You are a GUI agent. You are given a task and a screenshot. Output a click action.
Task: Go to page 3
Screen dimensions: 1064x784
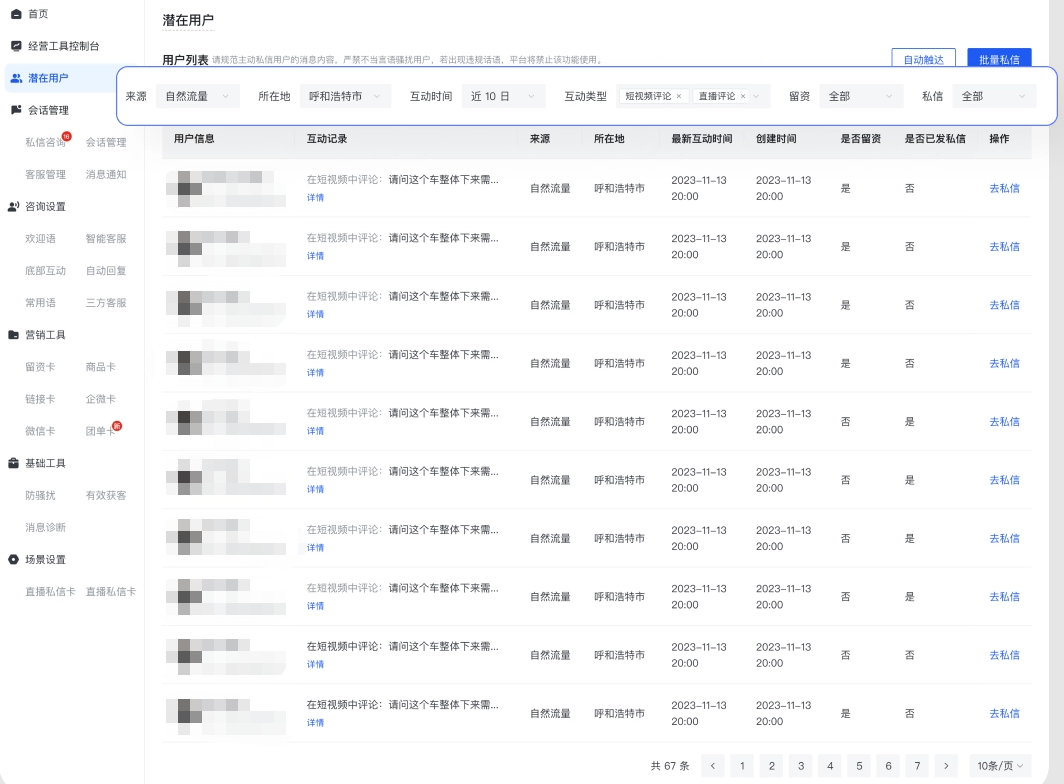tap(801, 766)
